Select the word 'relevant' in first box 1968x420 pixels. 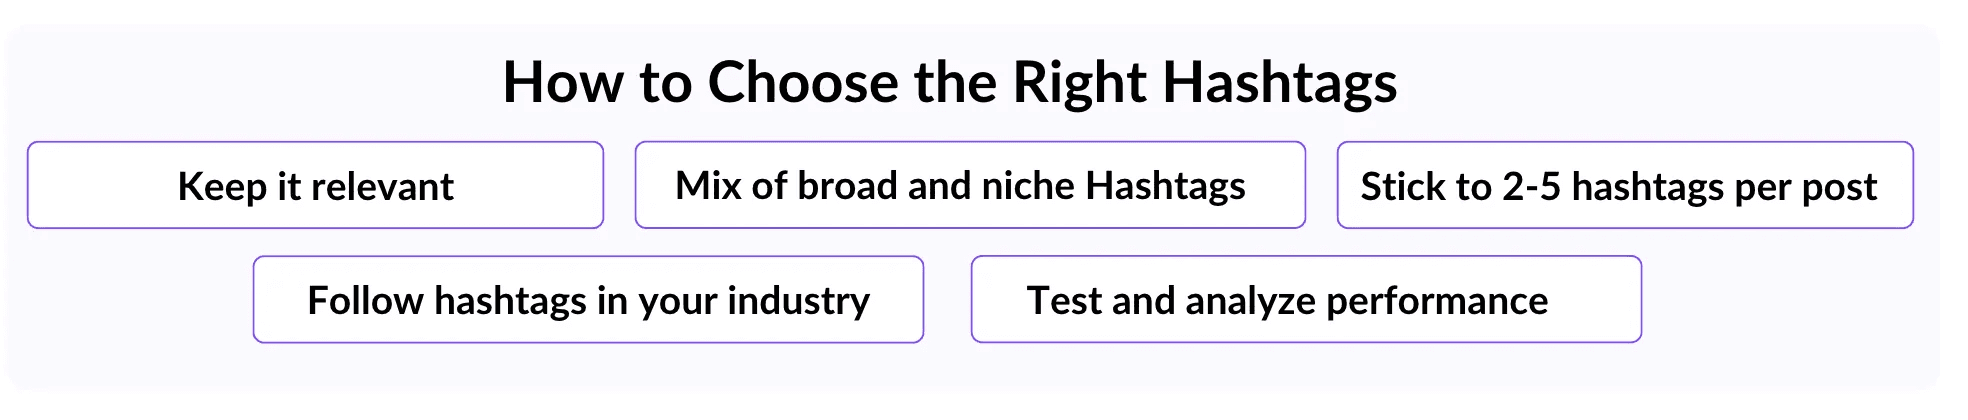tap(382, 187)
